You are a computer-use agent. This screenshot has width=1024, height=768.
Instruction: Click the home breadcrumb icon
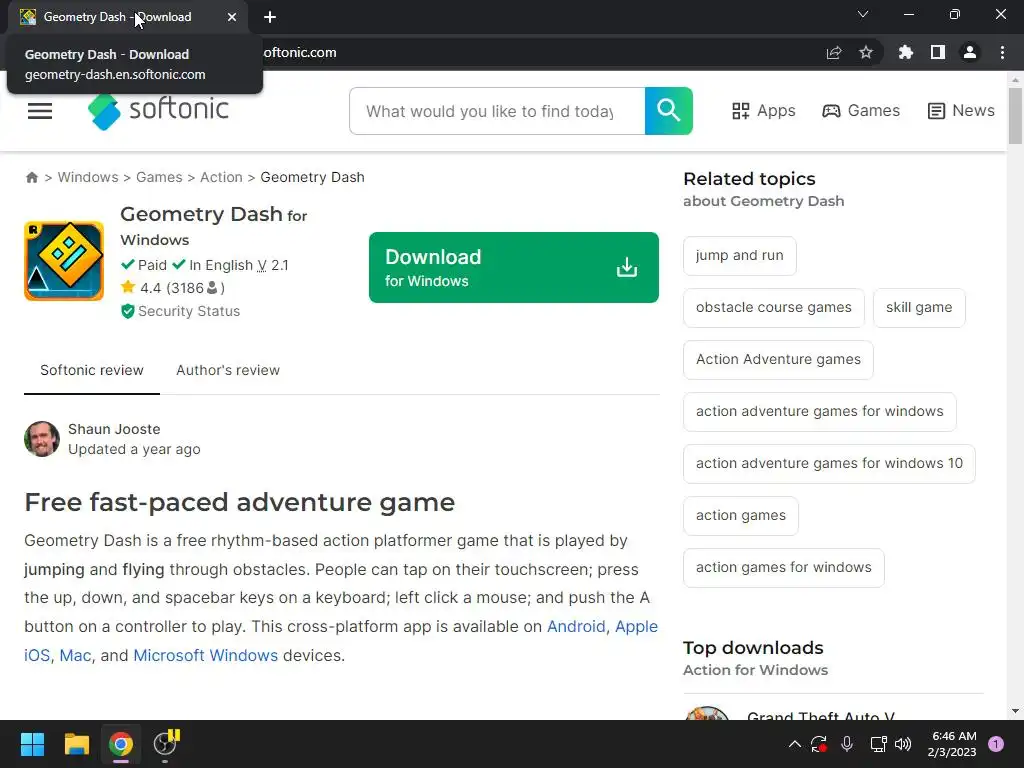(31, 177)
